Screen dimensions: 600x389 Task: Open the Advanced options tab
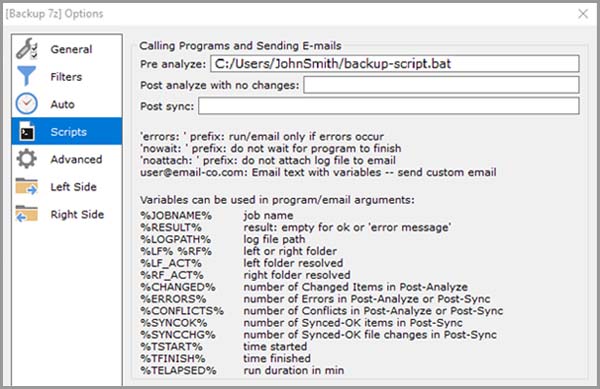[76, 160]
